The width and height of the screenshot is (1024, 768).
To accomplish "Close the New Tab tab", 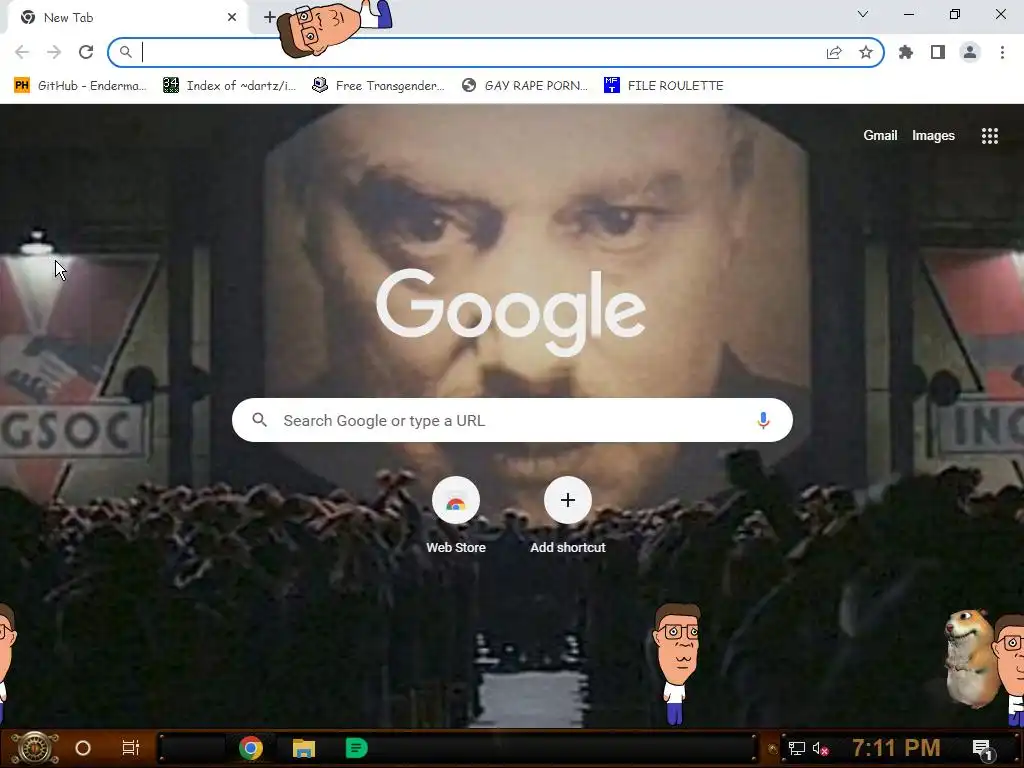I will tap(232, 18).
